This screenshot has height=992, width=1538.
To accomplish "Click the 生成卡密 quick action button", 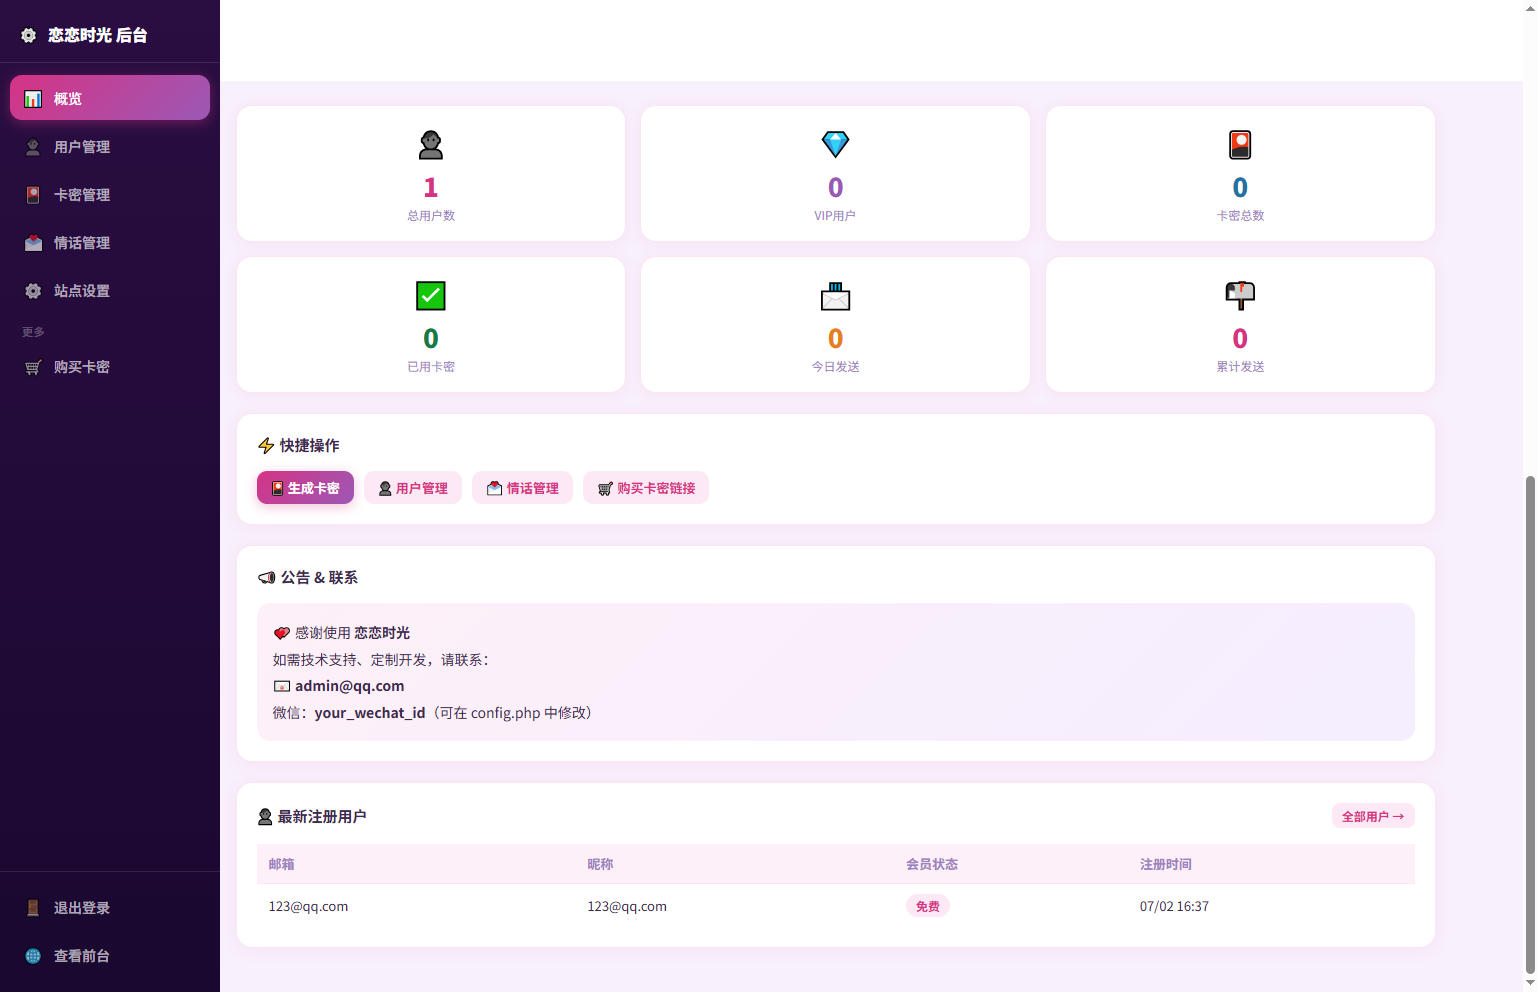I will click(x=305, y=488).
